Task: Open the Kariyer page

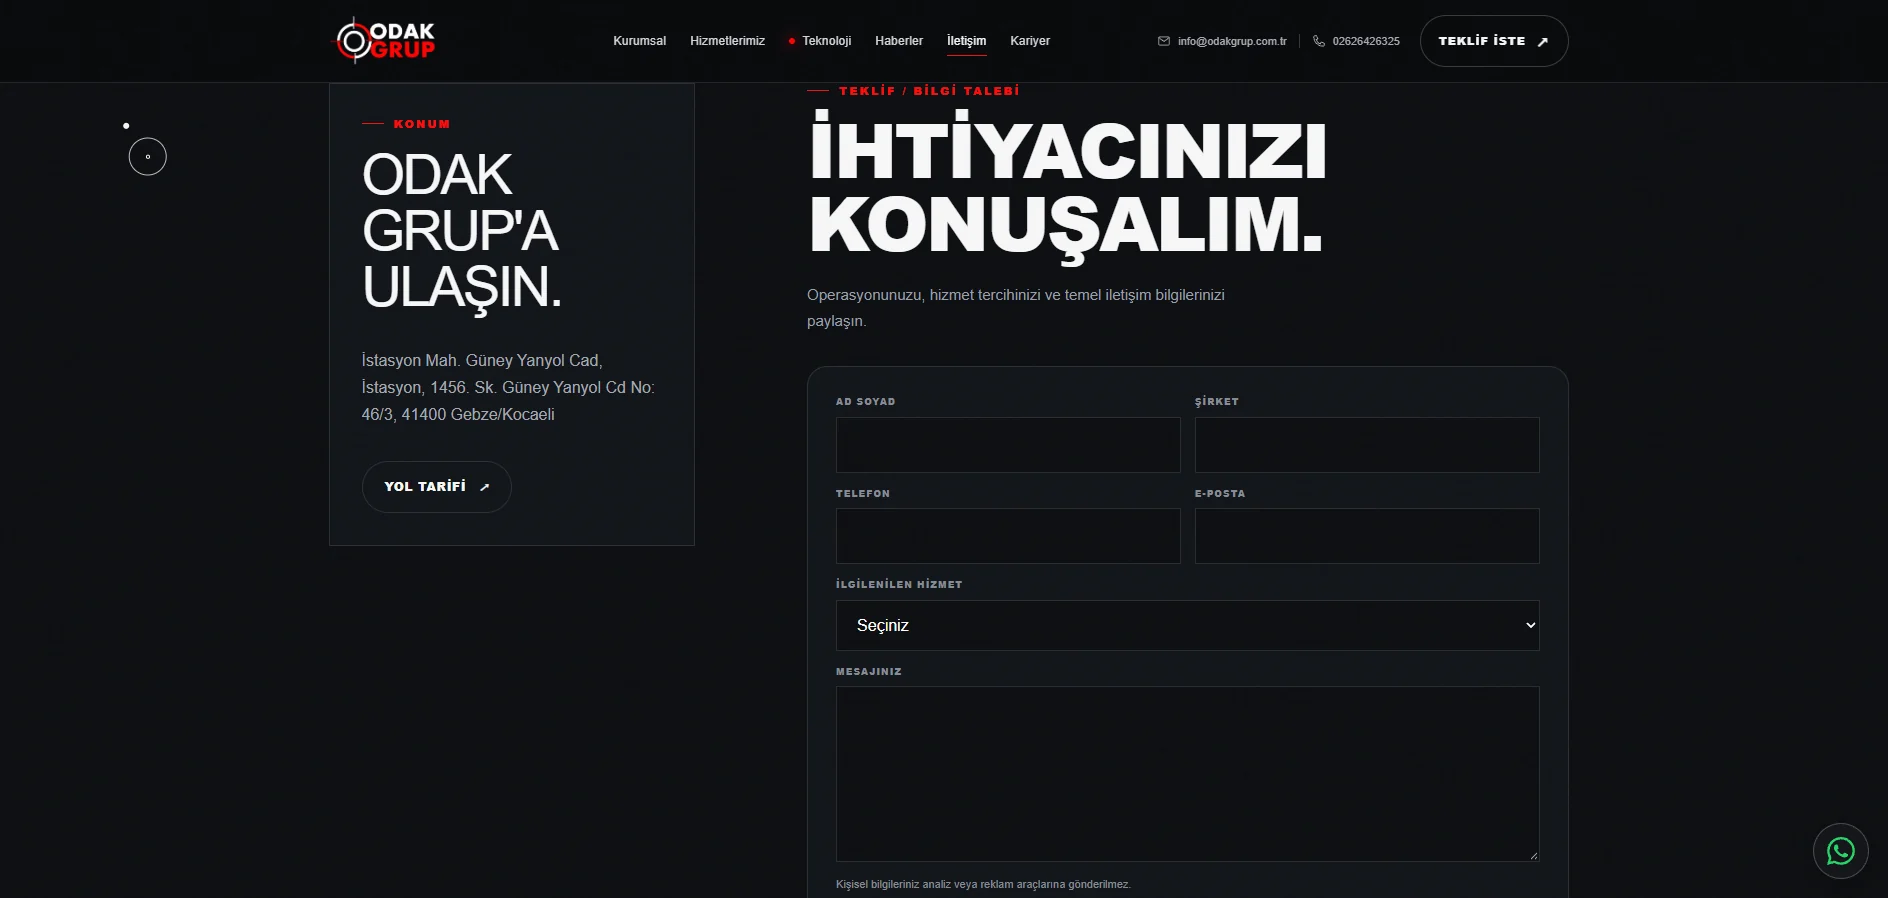Action: 1030,41
